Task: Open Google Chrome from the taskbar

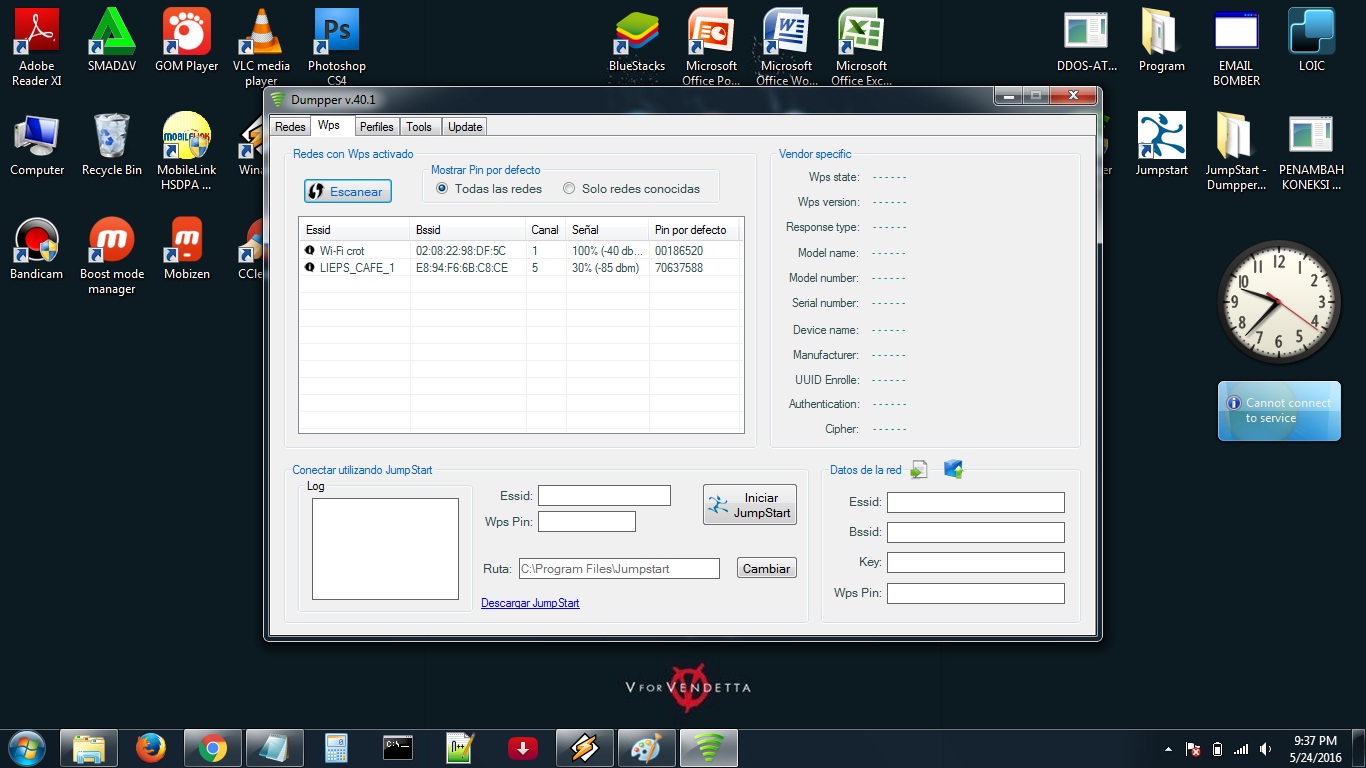Action: (x=212, y=747)
